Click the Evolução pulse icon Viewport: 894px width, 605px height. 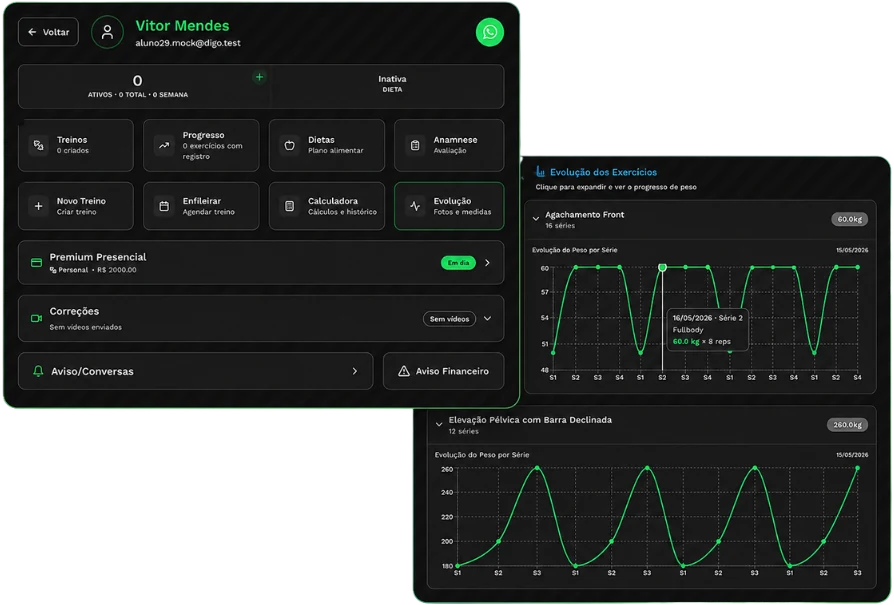pyautogui.click(x=415, y=206)
